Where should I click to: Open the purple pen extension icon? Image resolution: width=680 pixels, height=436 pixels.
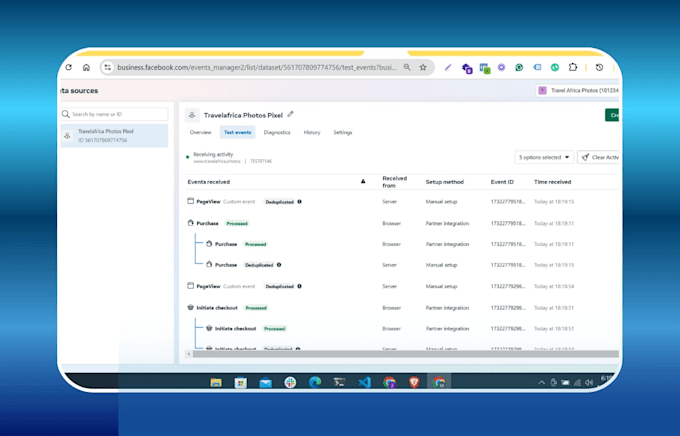point(448,67)
